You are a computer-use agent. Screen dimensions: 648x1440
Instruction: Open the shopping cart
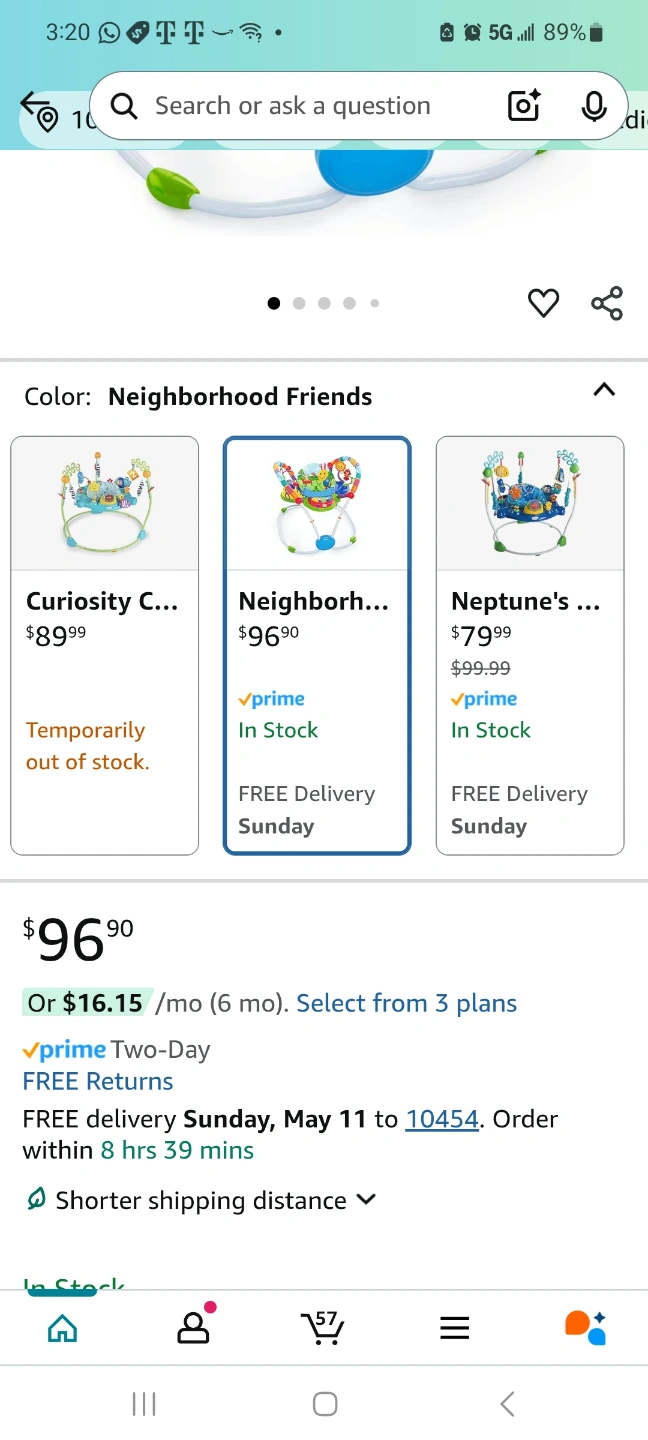click(x=322, y=1328)
